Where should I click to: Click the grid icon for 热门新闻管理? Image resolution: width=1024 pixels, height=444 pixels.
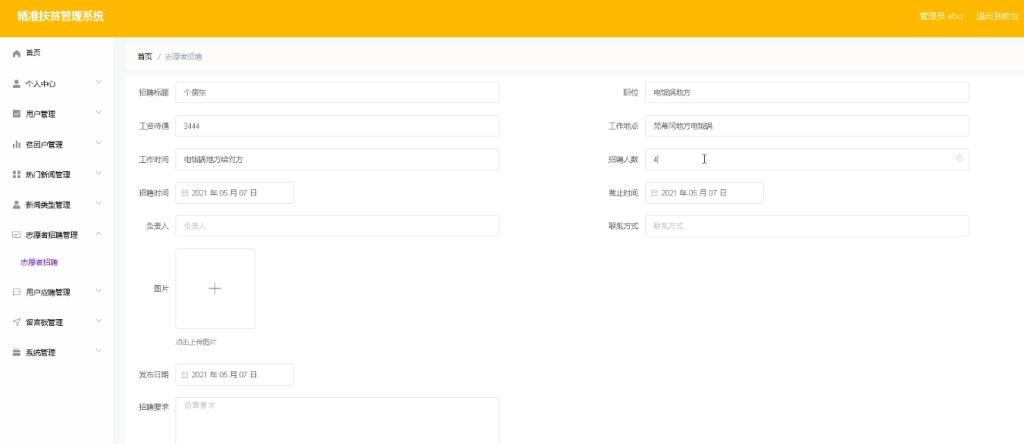tap(17, 174)
